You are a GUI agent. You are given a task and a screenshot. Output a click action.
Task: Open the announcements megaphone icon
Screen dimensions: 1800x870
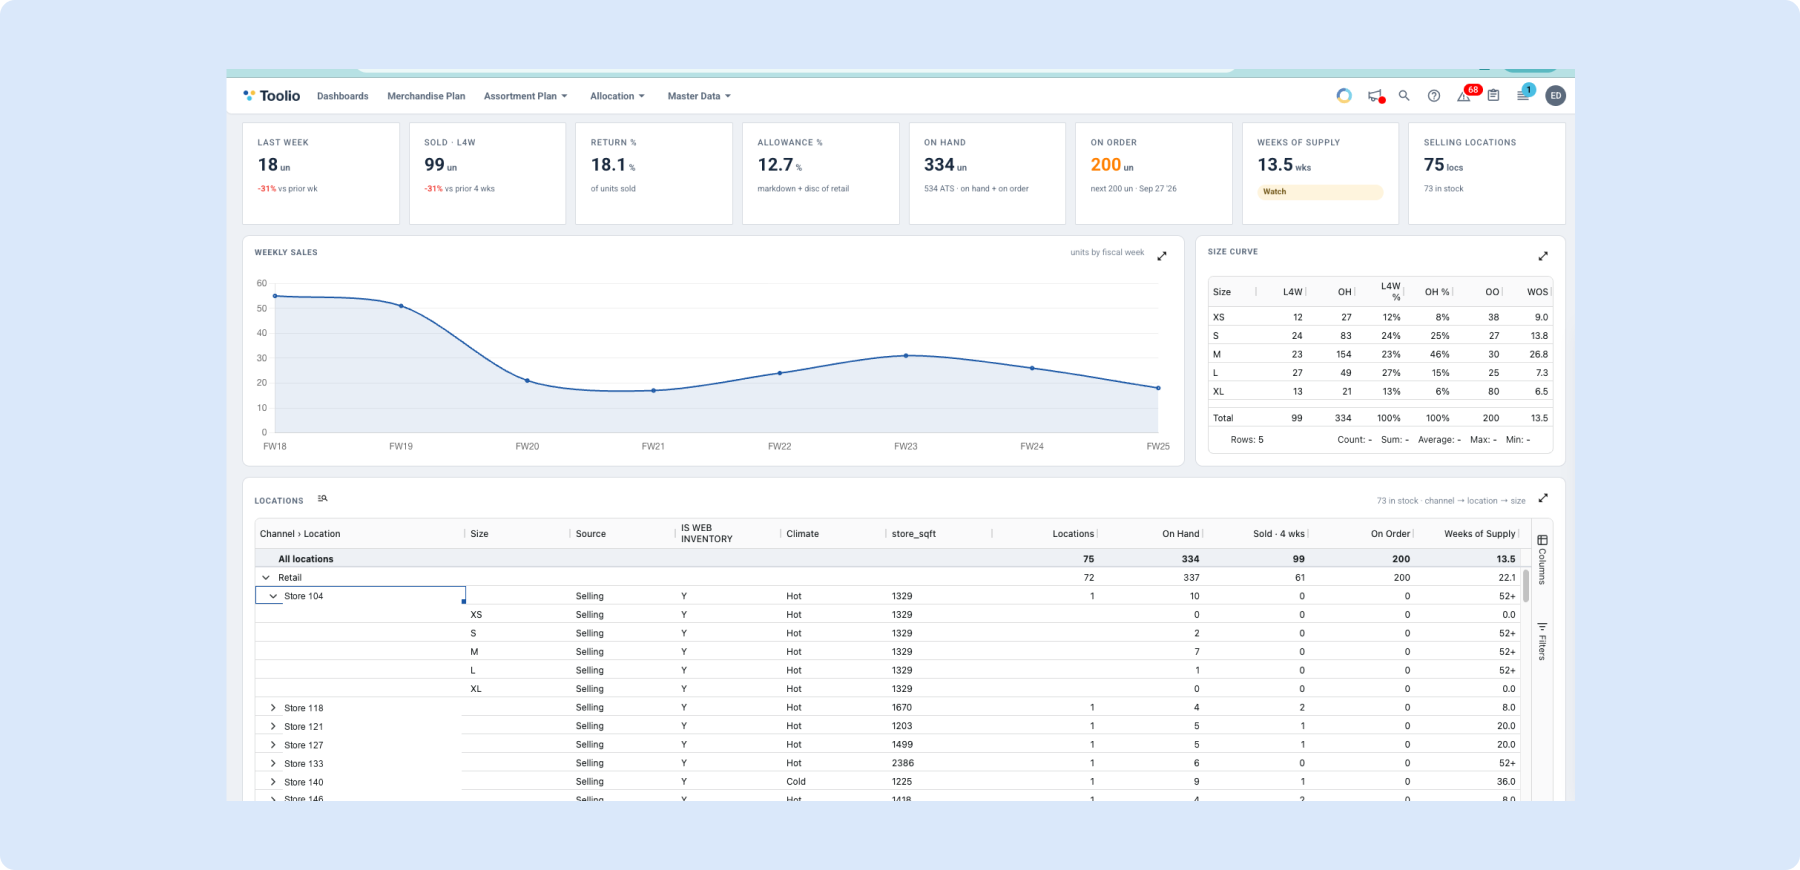(x=1375, y=96)
